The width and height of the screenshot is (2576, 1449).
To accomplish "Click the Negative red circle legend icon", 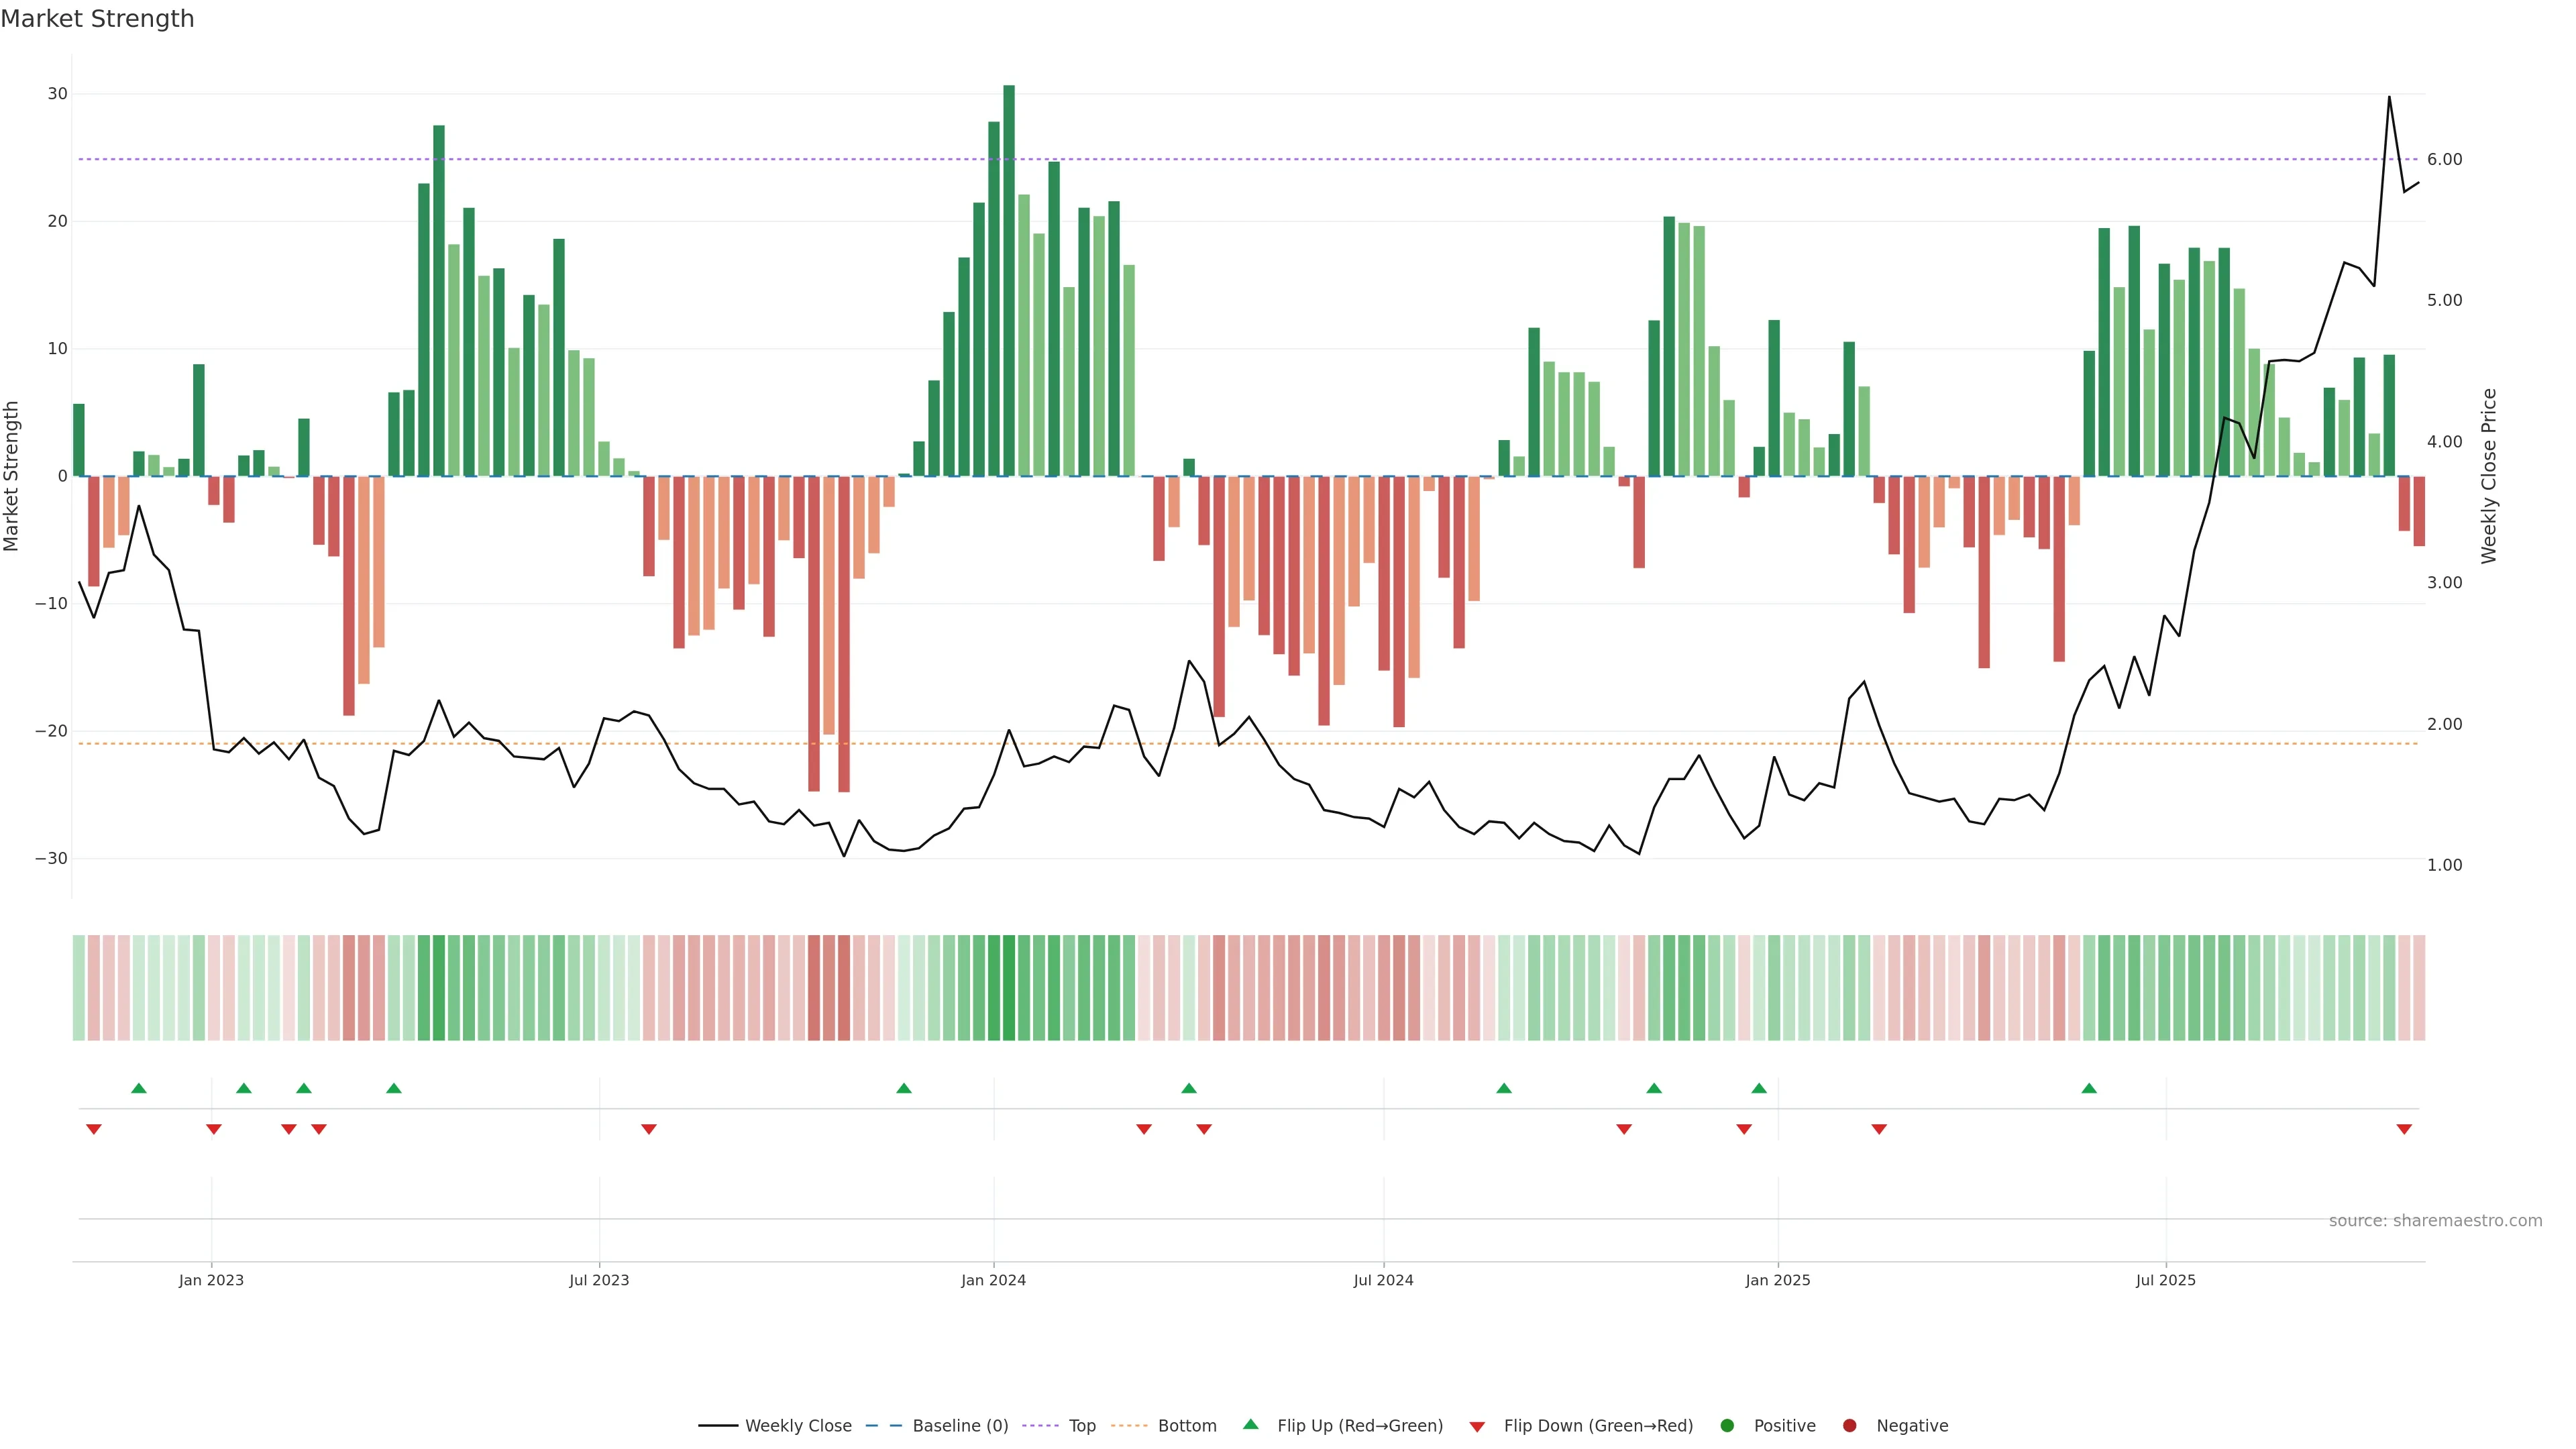I will (x=1849, y=1425).
